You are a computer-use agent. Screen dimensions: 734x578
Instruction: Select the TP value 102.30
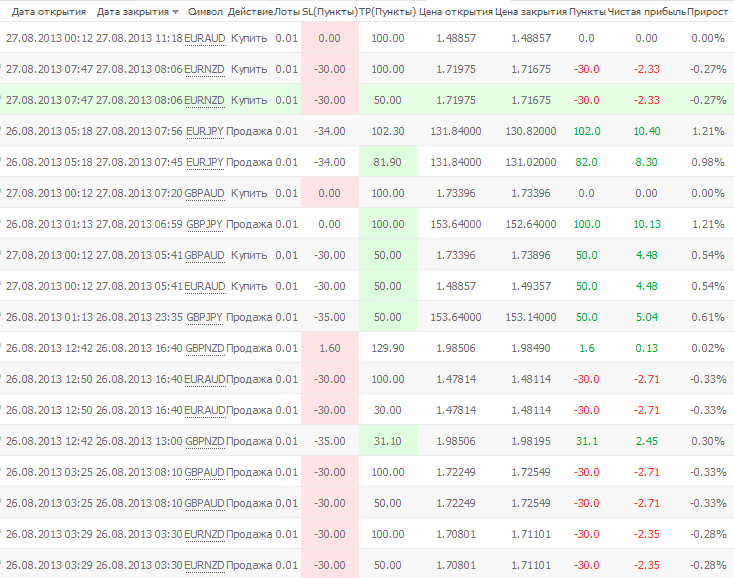tap(388, 132)
